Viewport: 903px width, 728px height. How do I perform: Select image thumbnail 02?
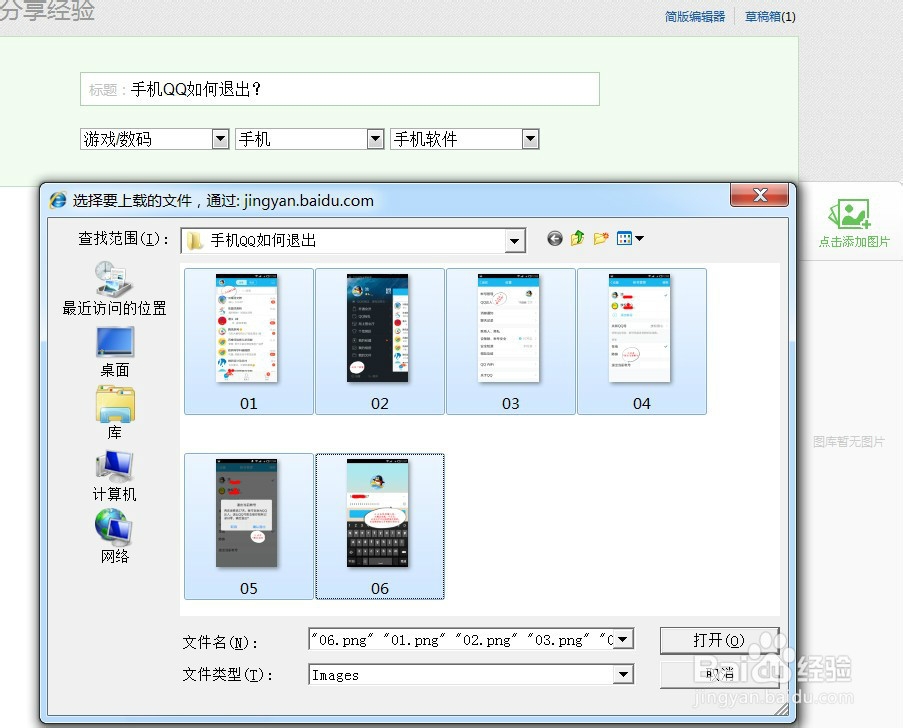coord(380,342)
